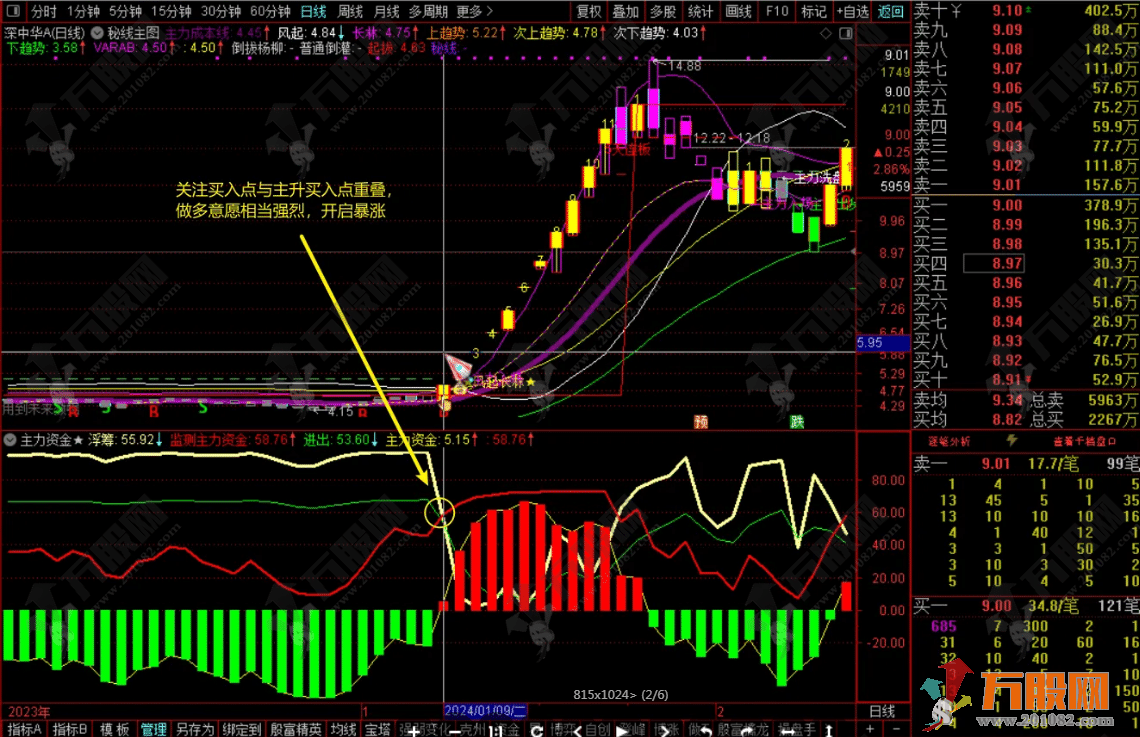1140x737 pixels.
Task: Click the image viewer zoom-out minus icon
Action: tap(454, 730)
